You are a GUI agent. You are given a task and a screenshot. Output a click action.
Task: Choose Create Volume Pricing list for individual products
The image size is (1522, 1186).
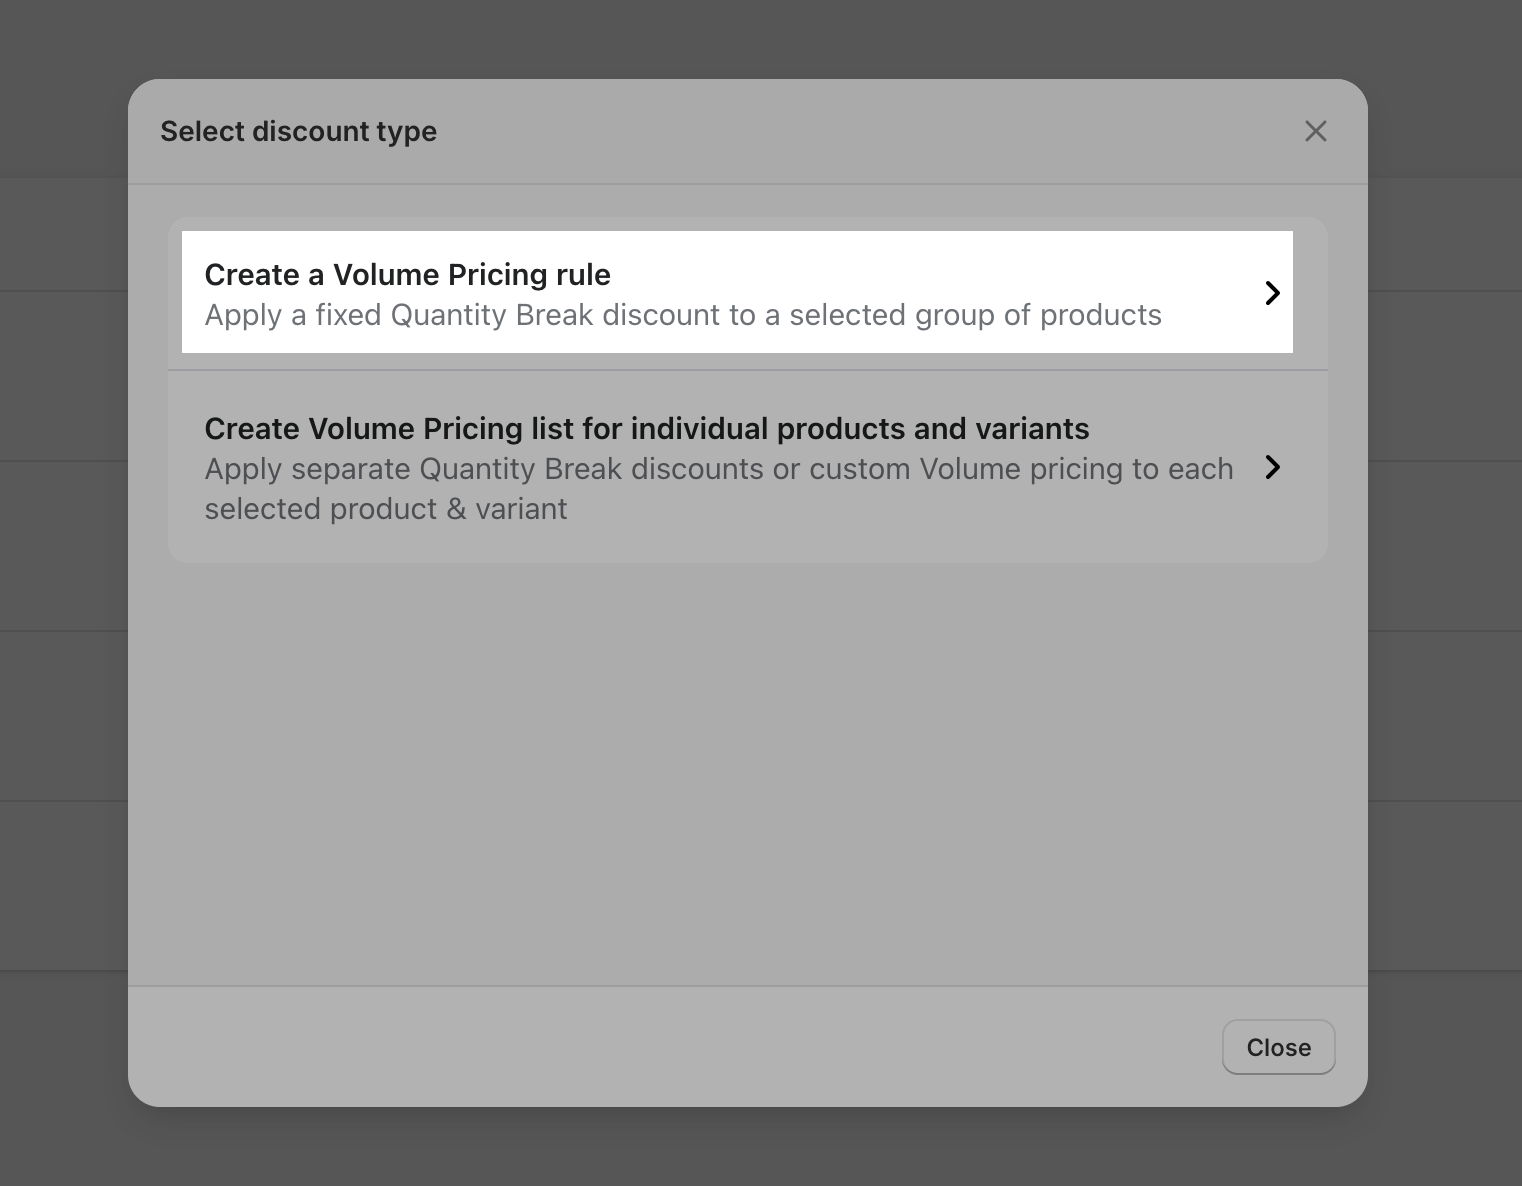pyautogui.click(x=747, y=467)
